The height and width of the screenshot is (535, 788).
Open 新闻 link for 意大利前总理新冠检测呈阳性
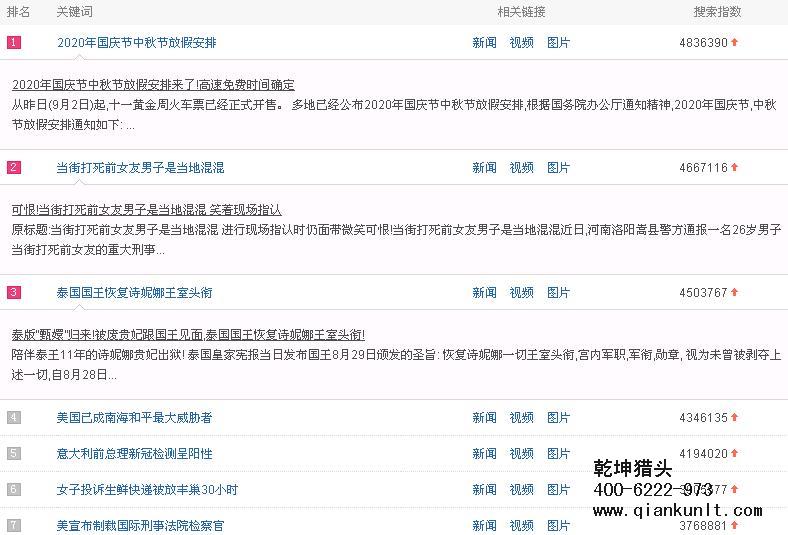click(484, 454)
